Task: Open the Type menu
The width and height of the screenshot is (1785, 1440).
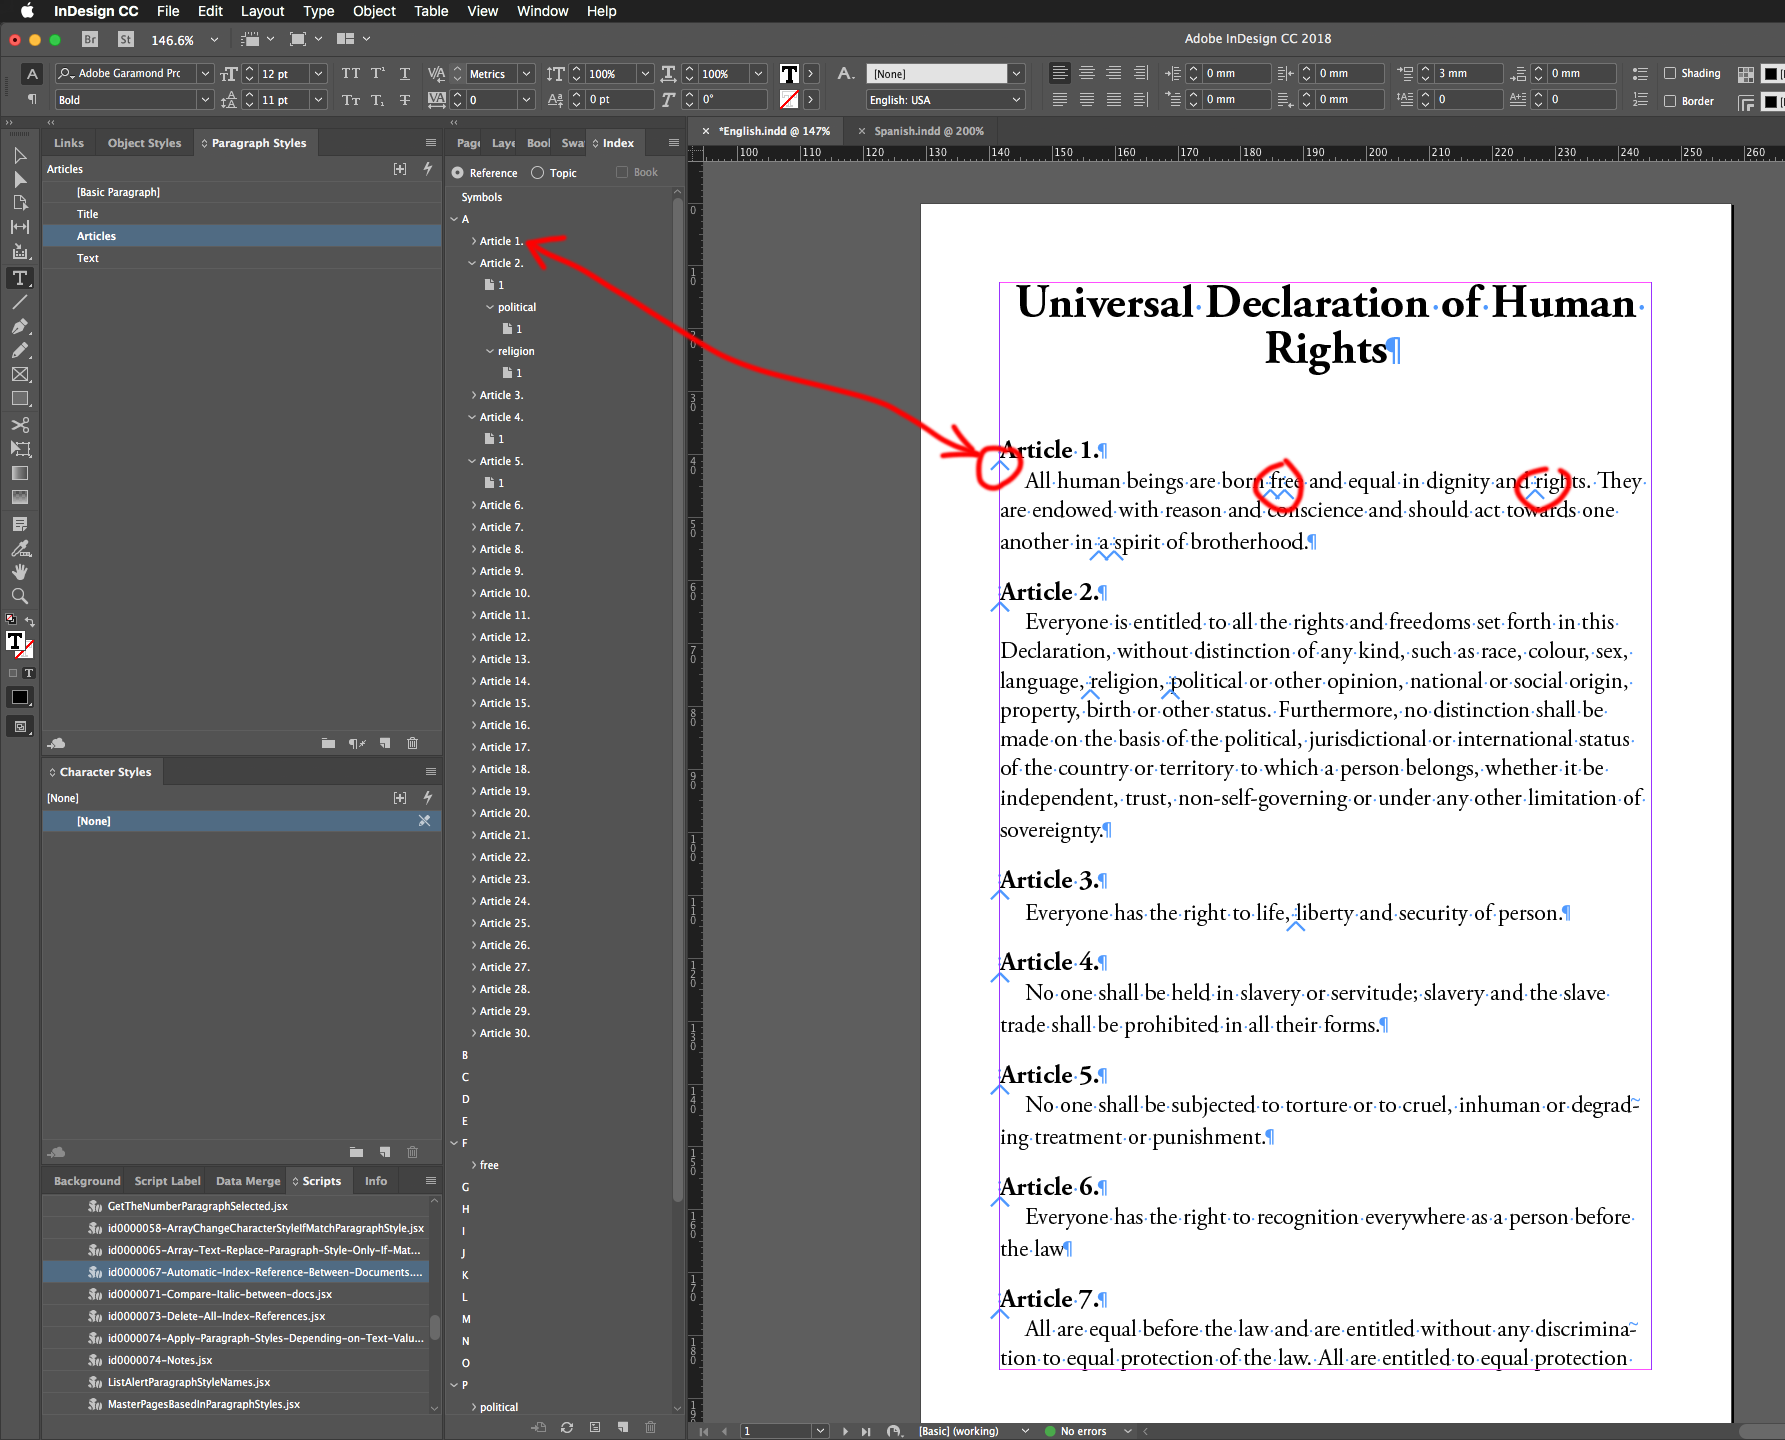Action: point(318,11)
